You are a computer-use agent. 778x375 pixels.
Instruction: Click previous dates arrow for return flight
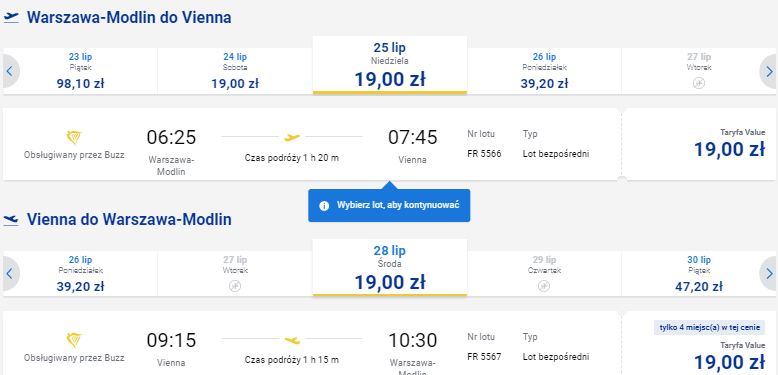coord(10,274)
